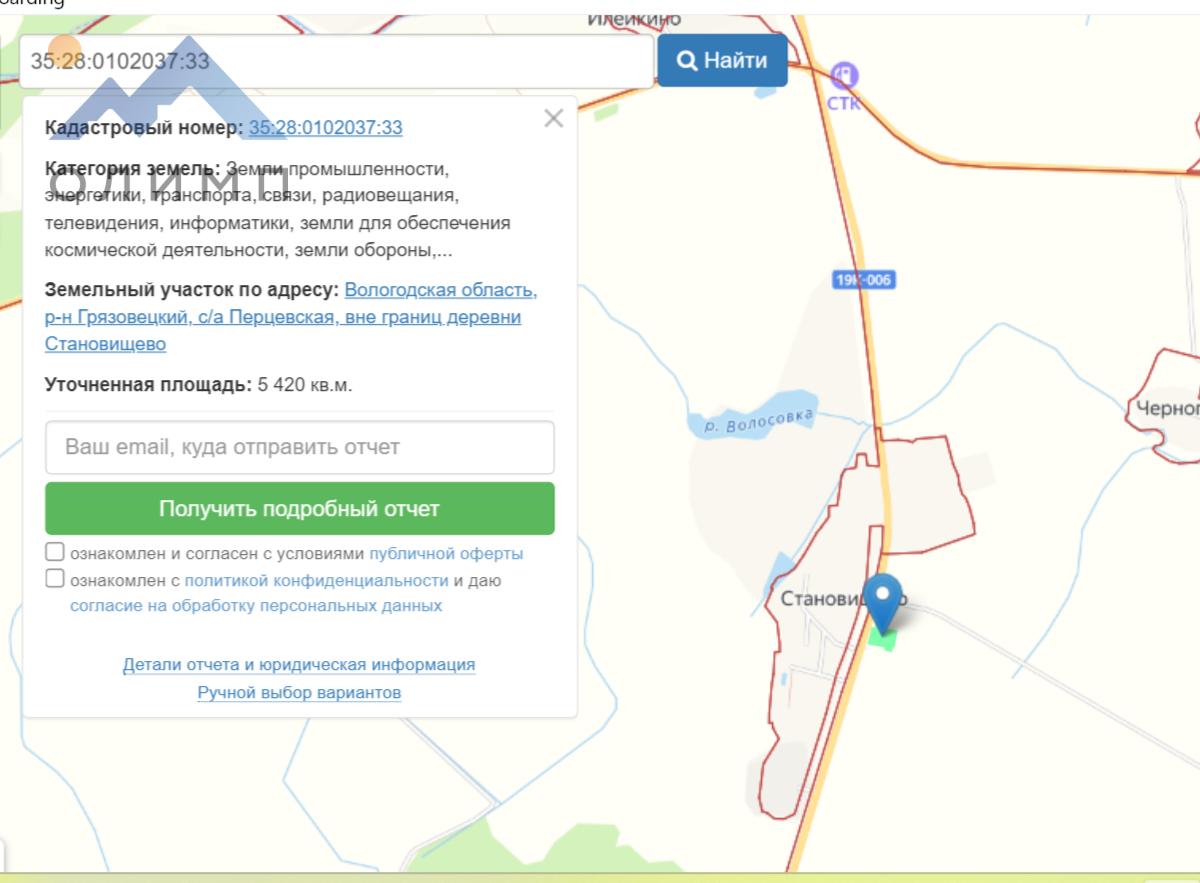Open согласие на обработку персональных данных link
1200x883 pixels.
pos(256,606)
